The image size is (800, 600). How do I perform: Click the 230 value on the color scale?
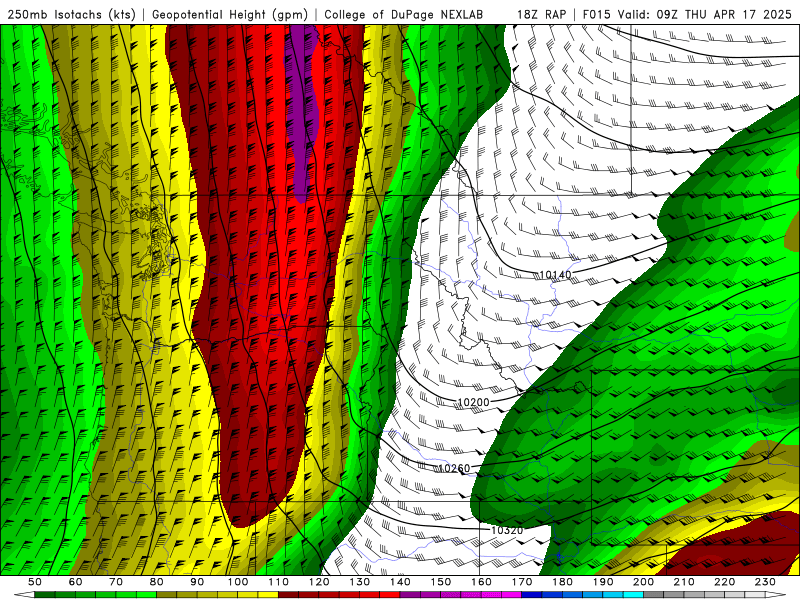765,582
